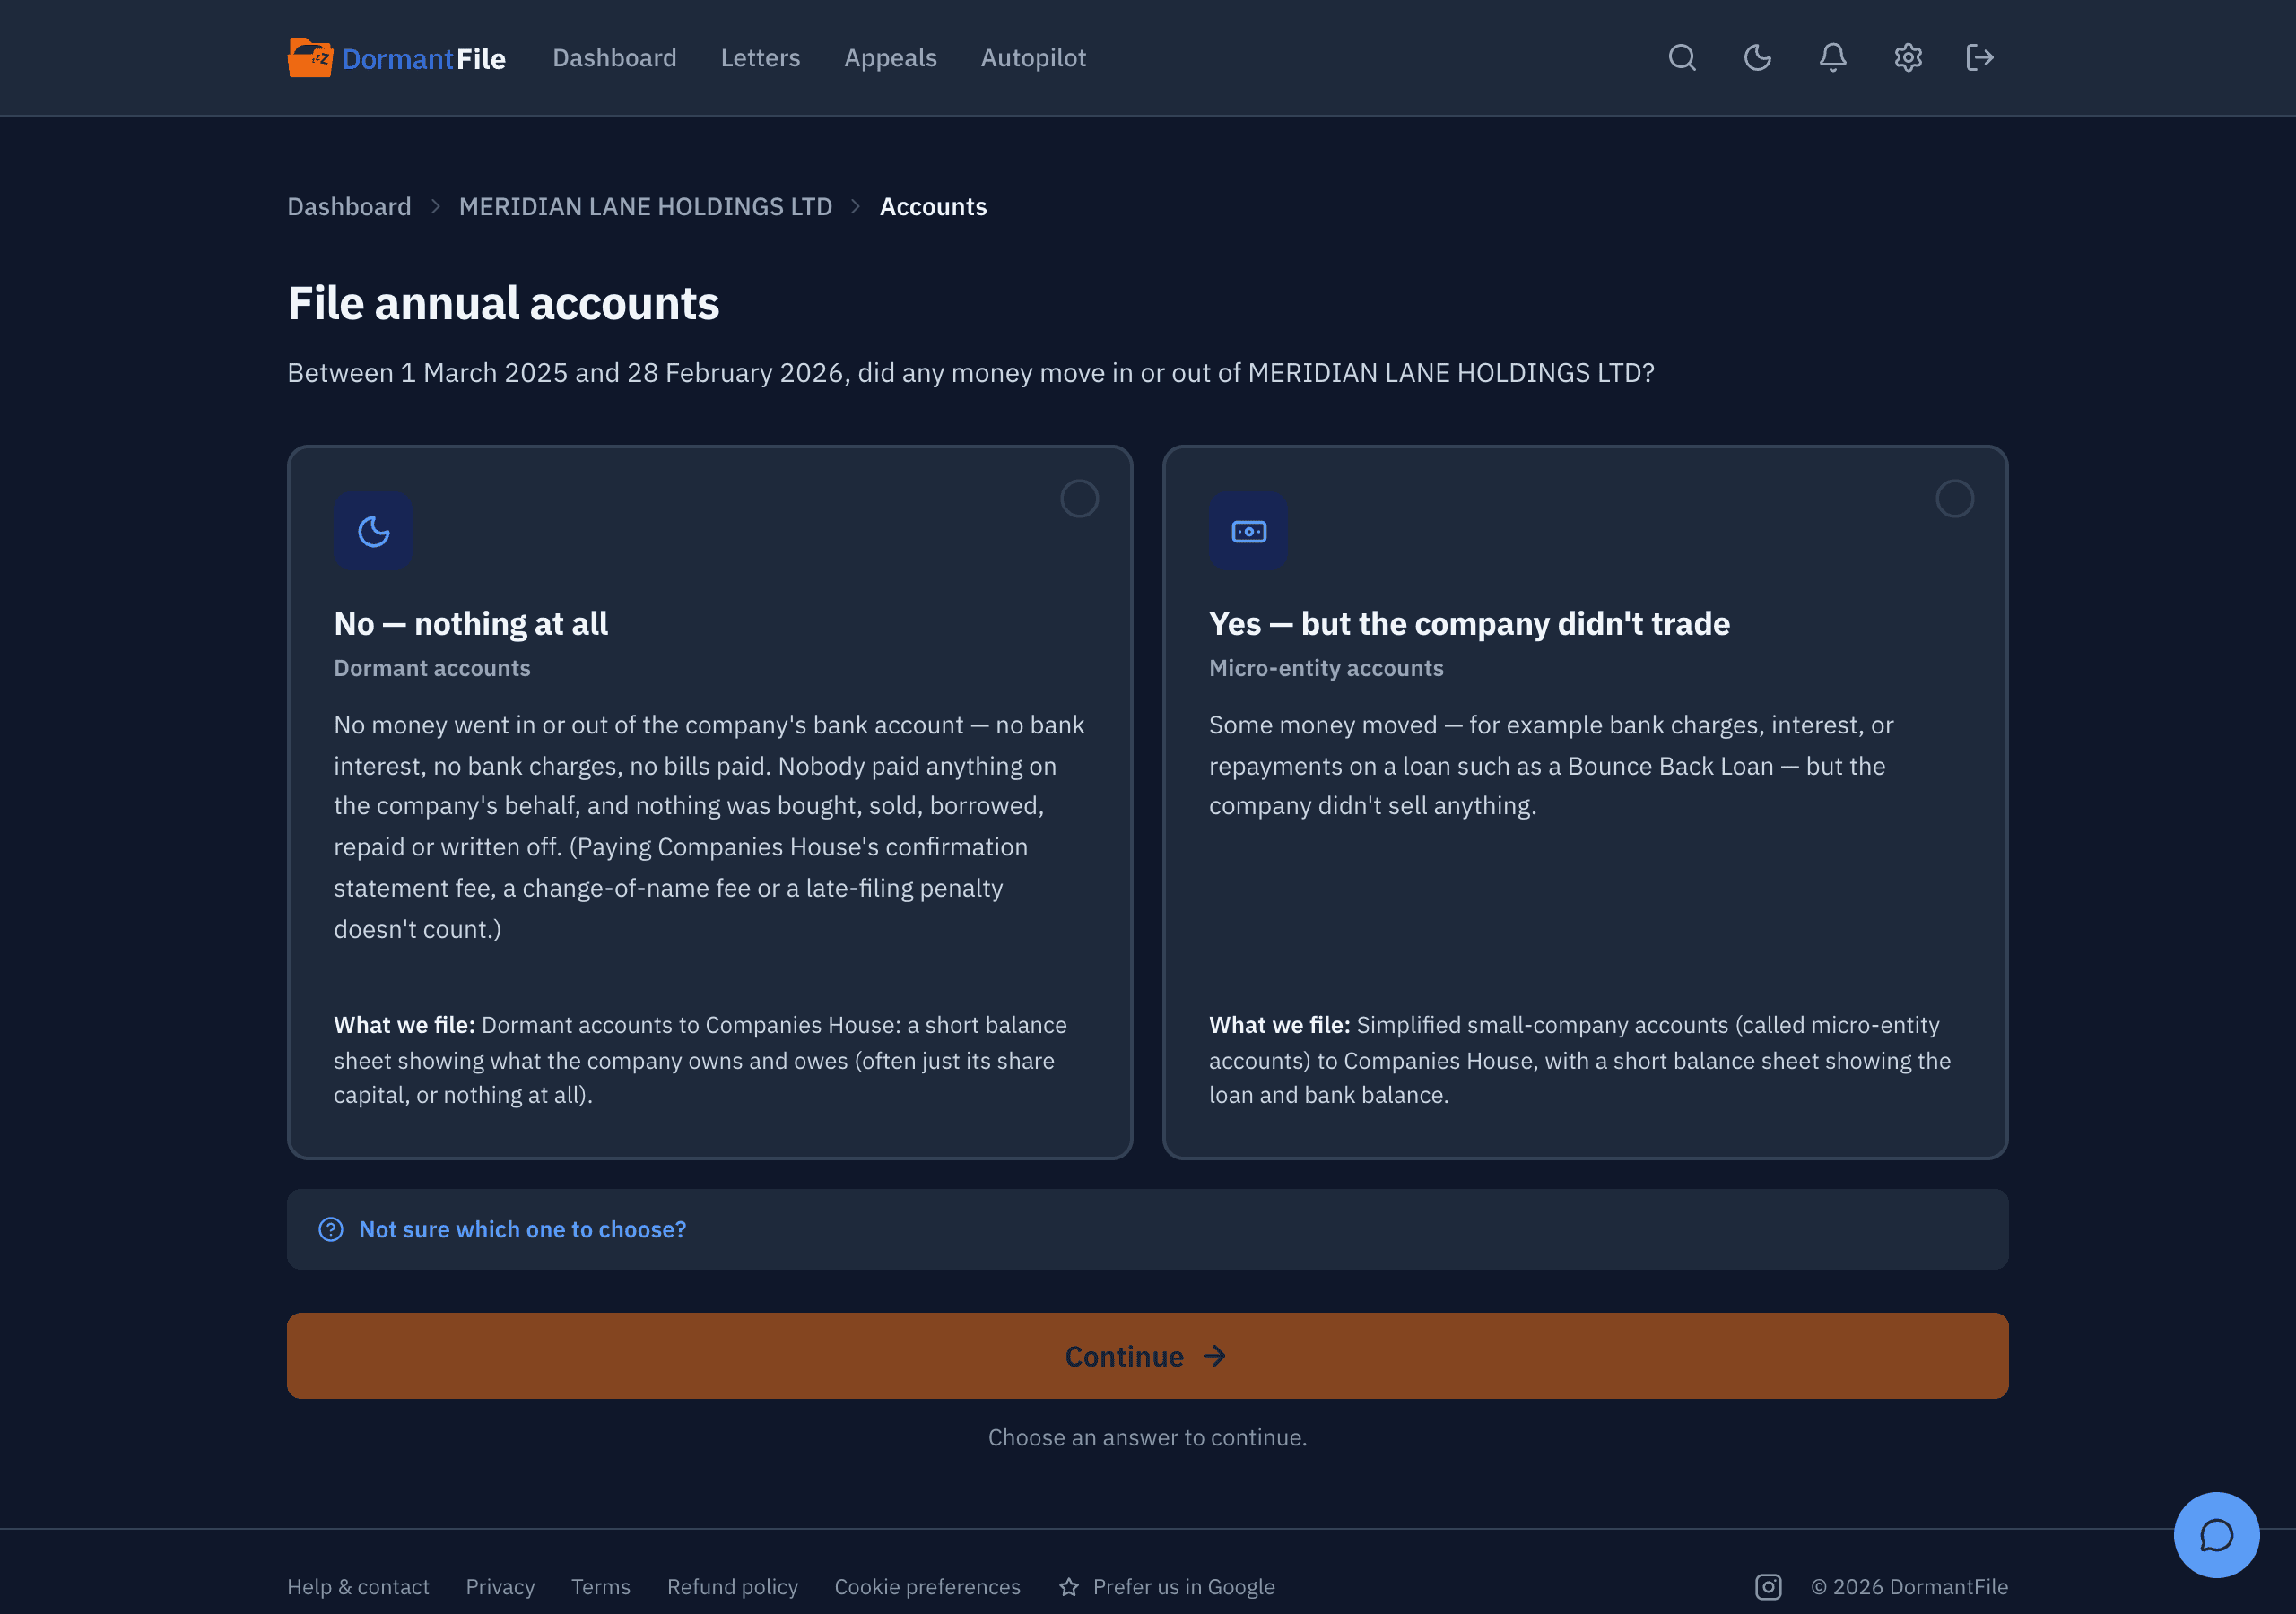This screenshot has height=1614, width=2296.
Task: Click the 'Micro-entity accounts' subtitle text
Action: pos(1326,668)
